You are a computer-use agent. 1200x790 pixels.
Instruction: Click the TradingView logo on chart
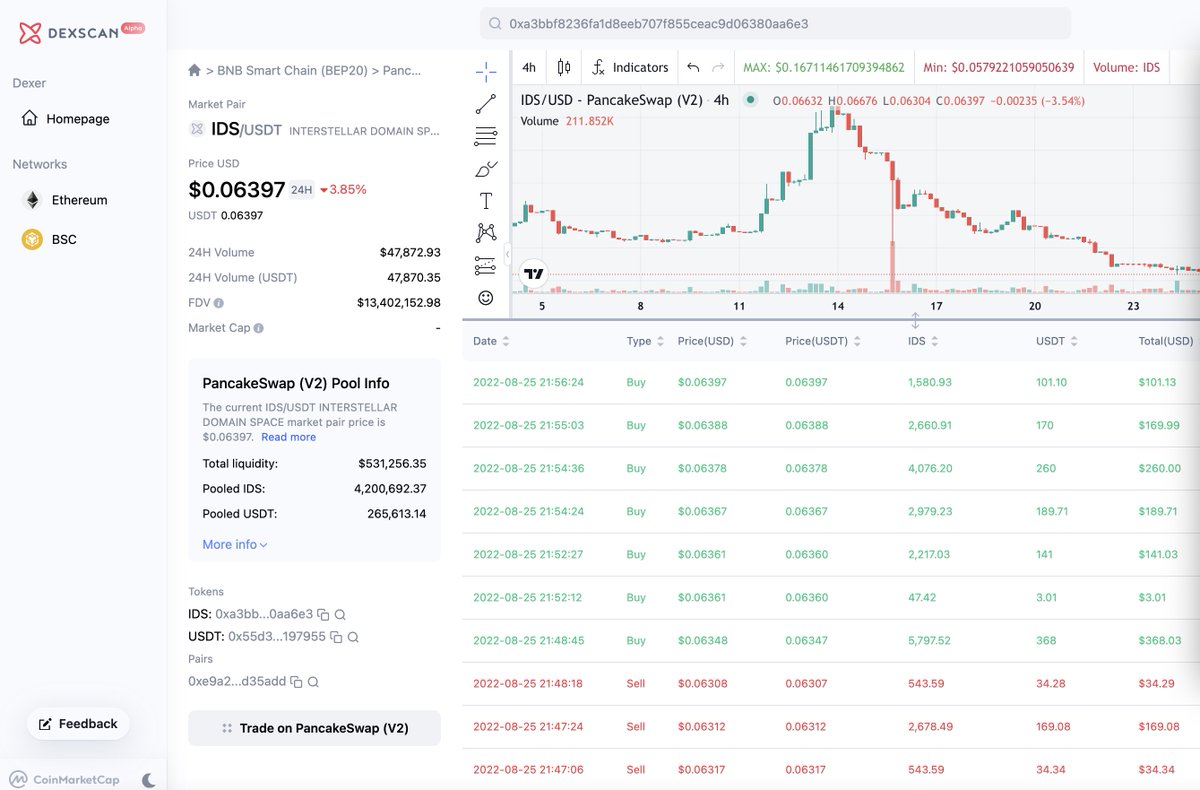(534, 273)
